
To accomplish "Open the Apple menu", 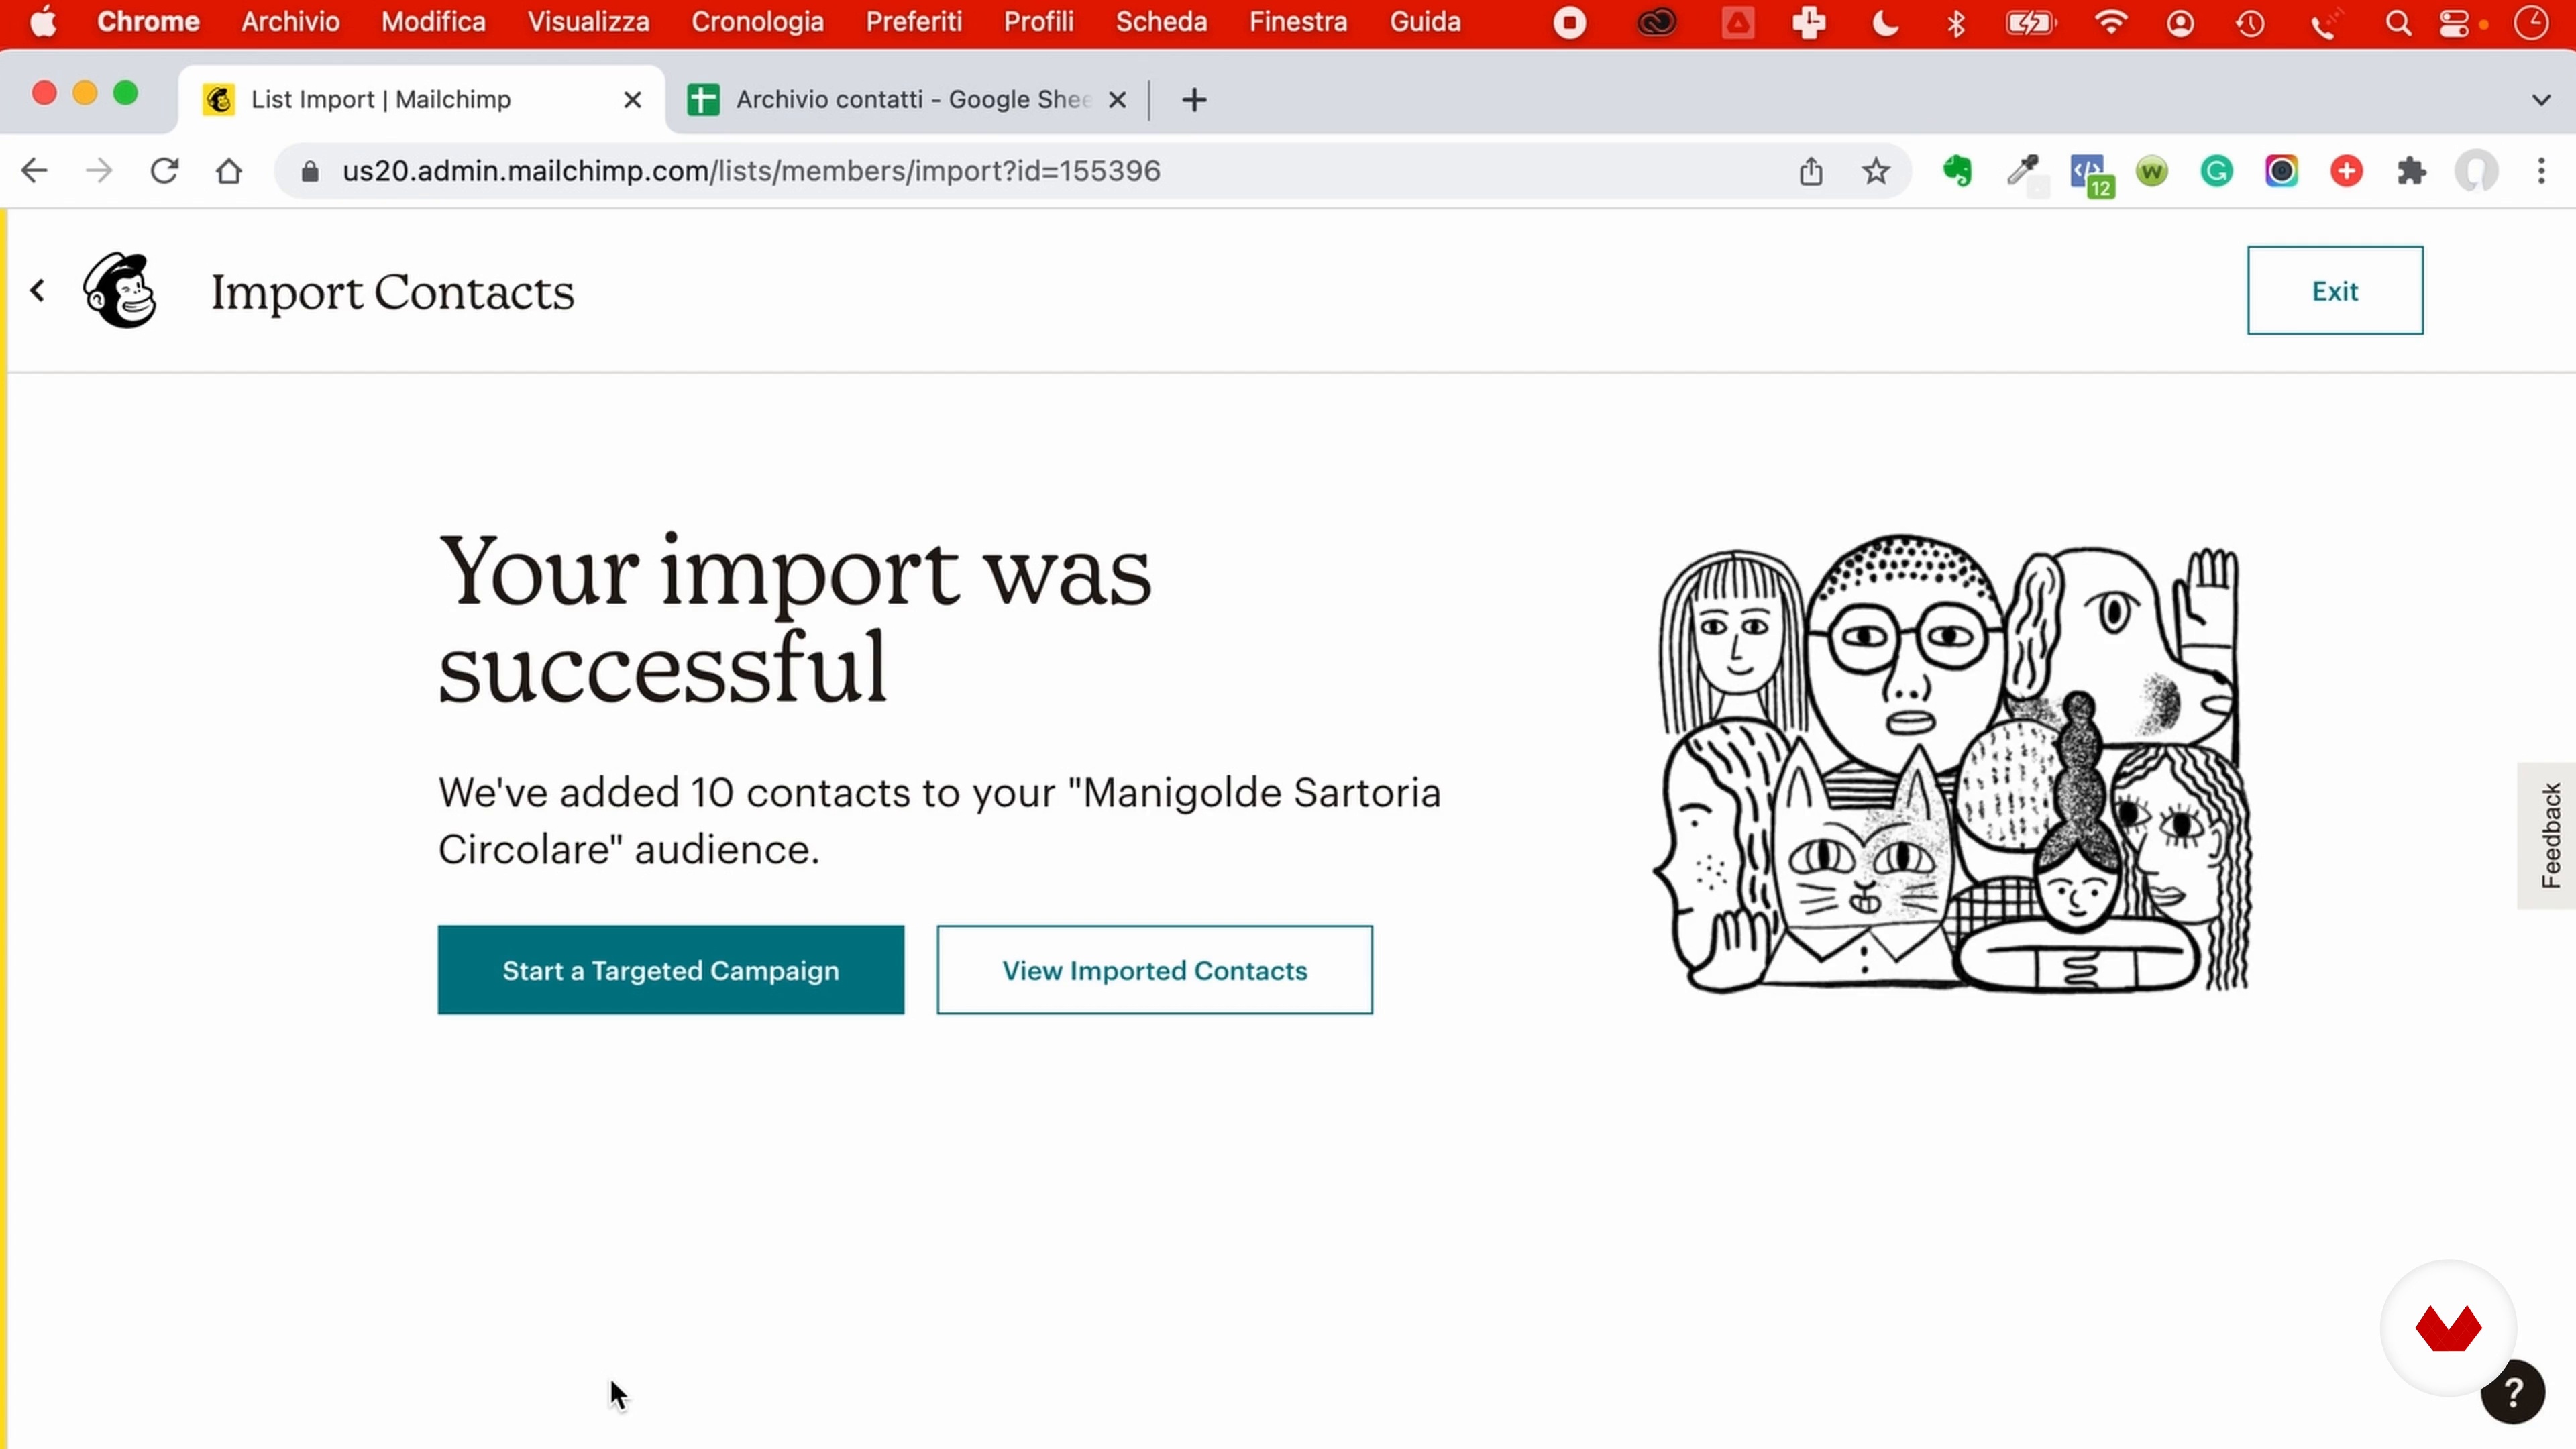I will pyautogui.click(x=43, y=22).
